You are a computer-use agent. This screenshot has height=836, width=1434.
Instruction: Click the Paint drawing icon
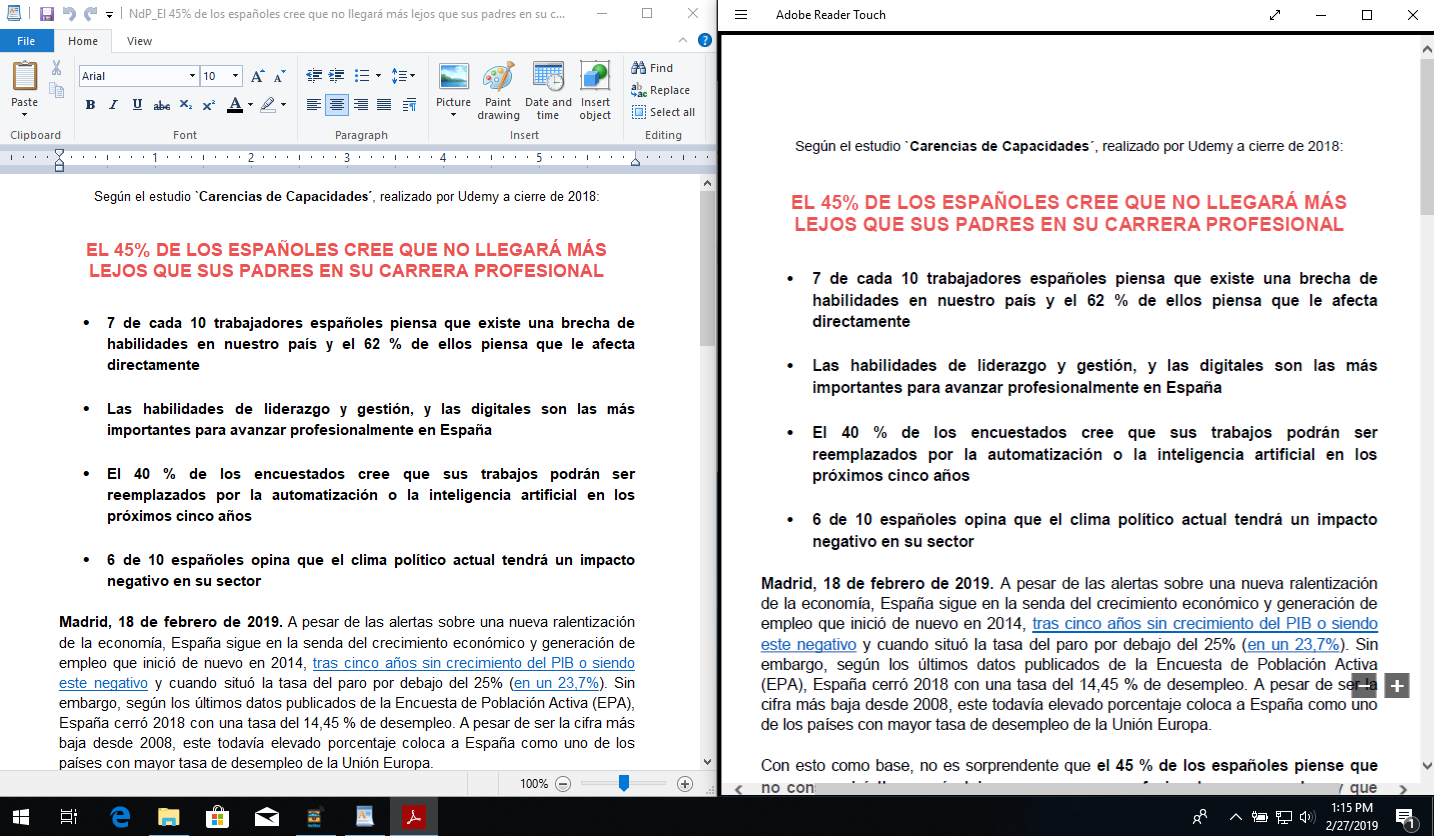click(x=498, y=78)
